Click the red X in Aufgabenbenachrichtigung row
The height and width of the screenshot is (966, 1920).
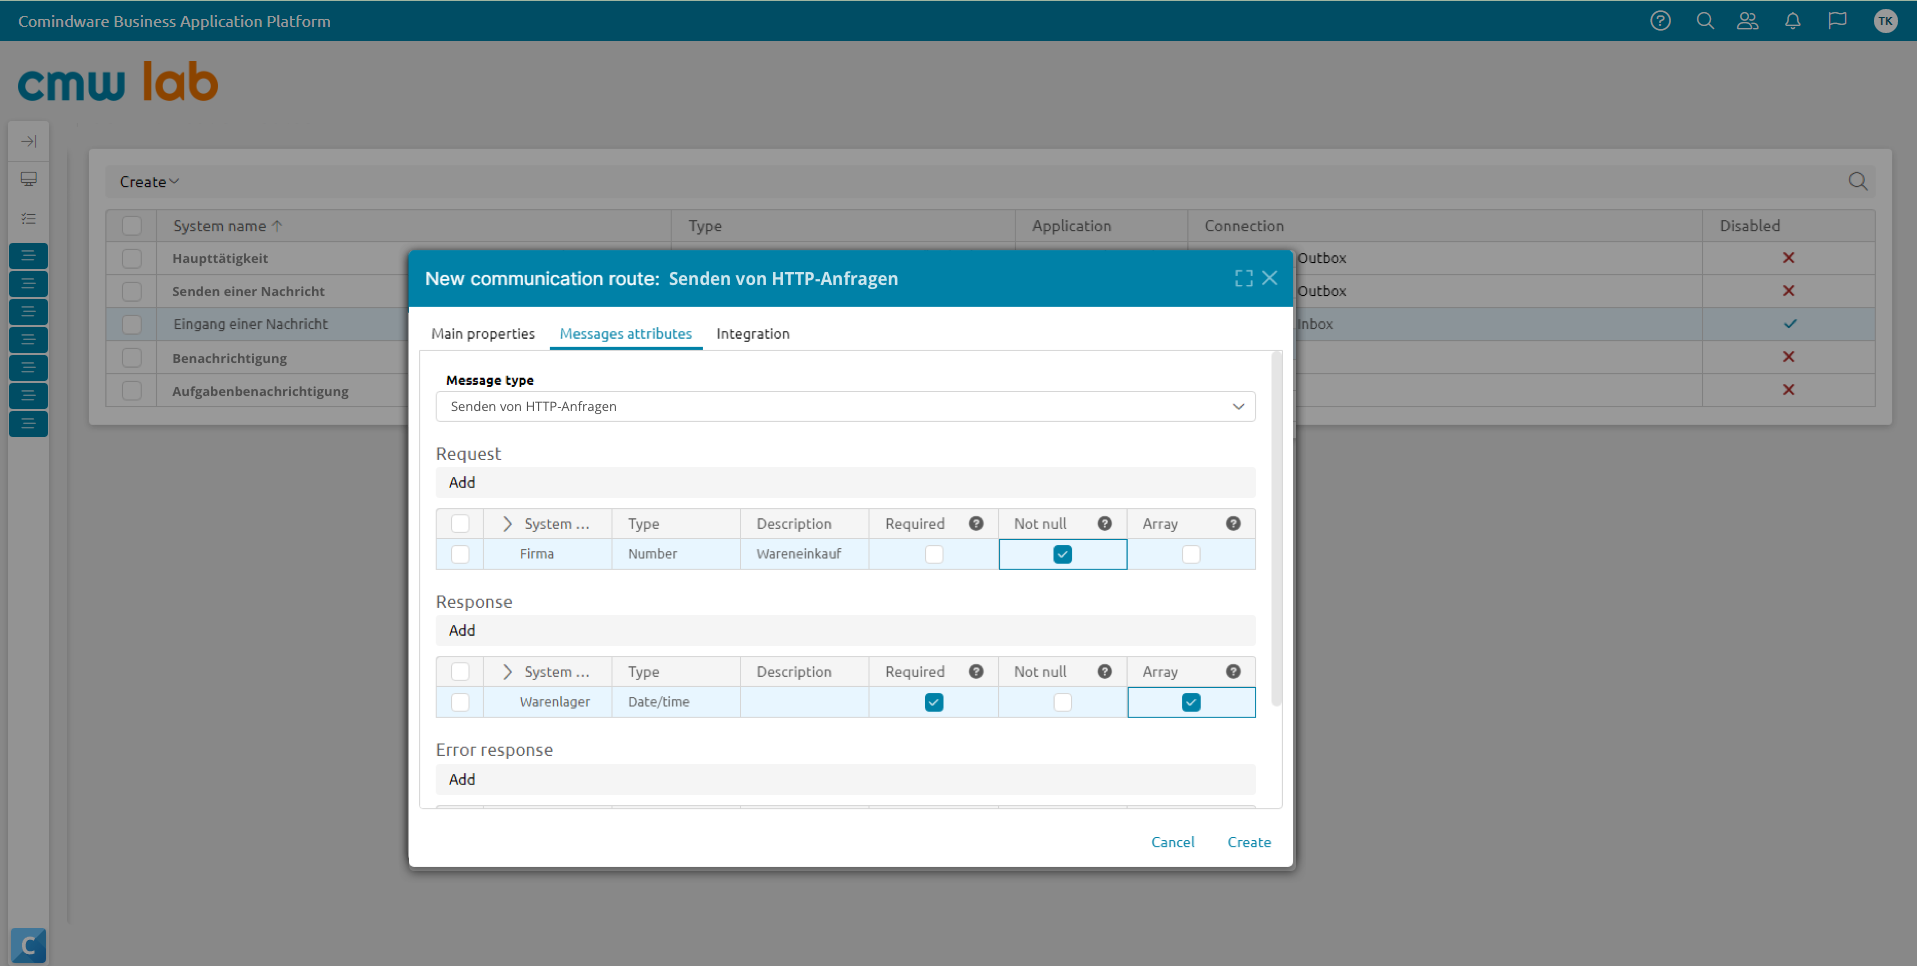click(1789, 390)
